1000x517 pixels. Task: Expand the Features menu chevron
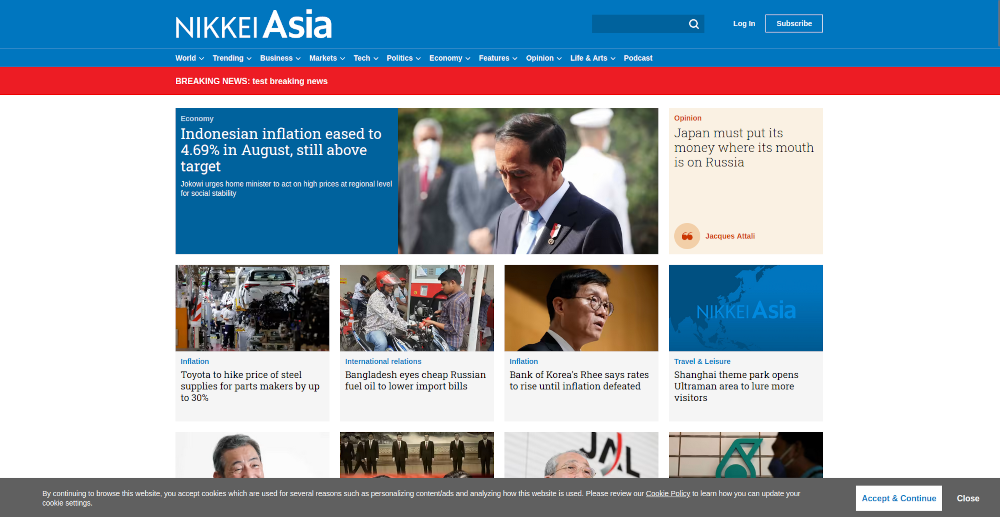pos(515,58)
